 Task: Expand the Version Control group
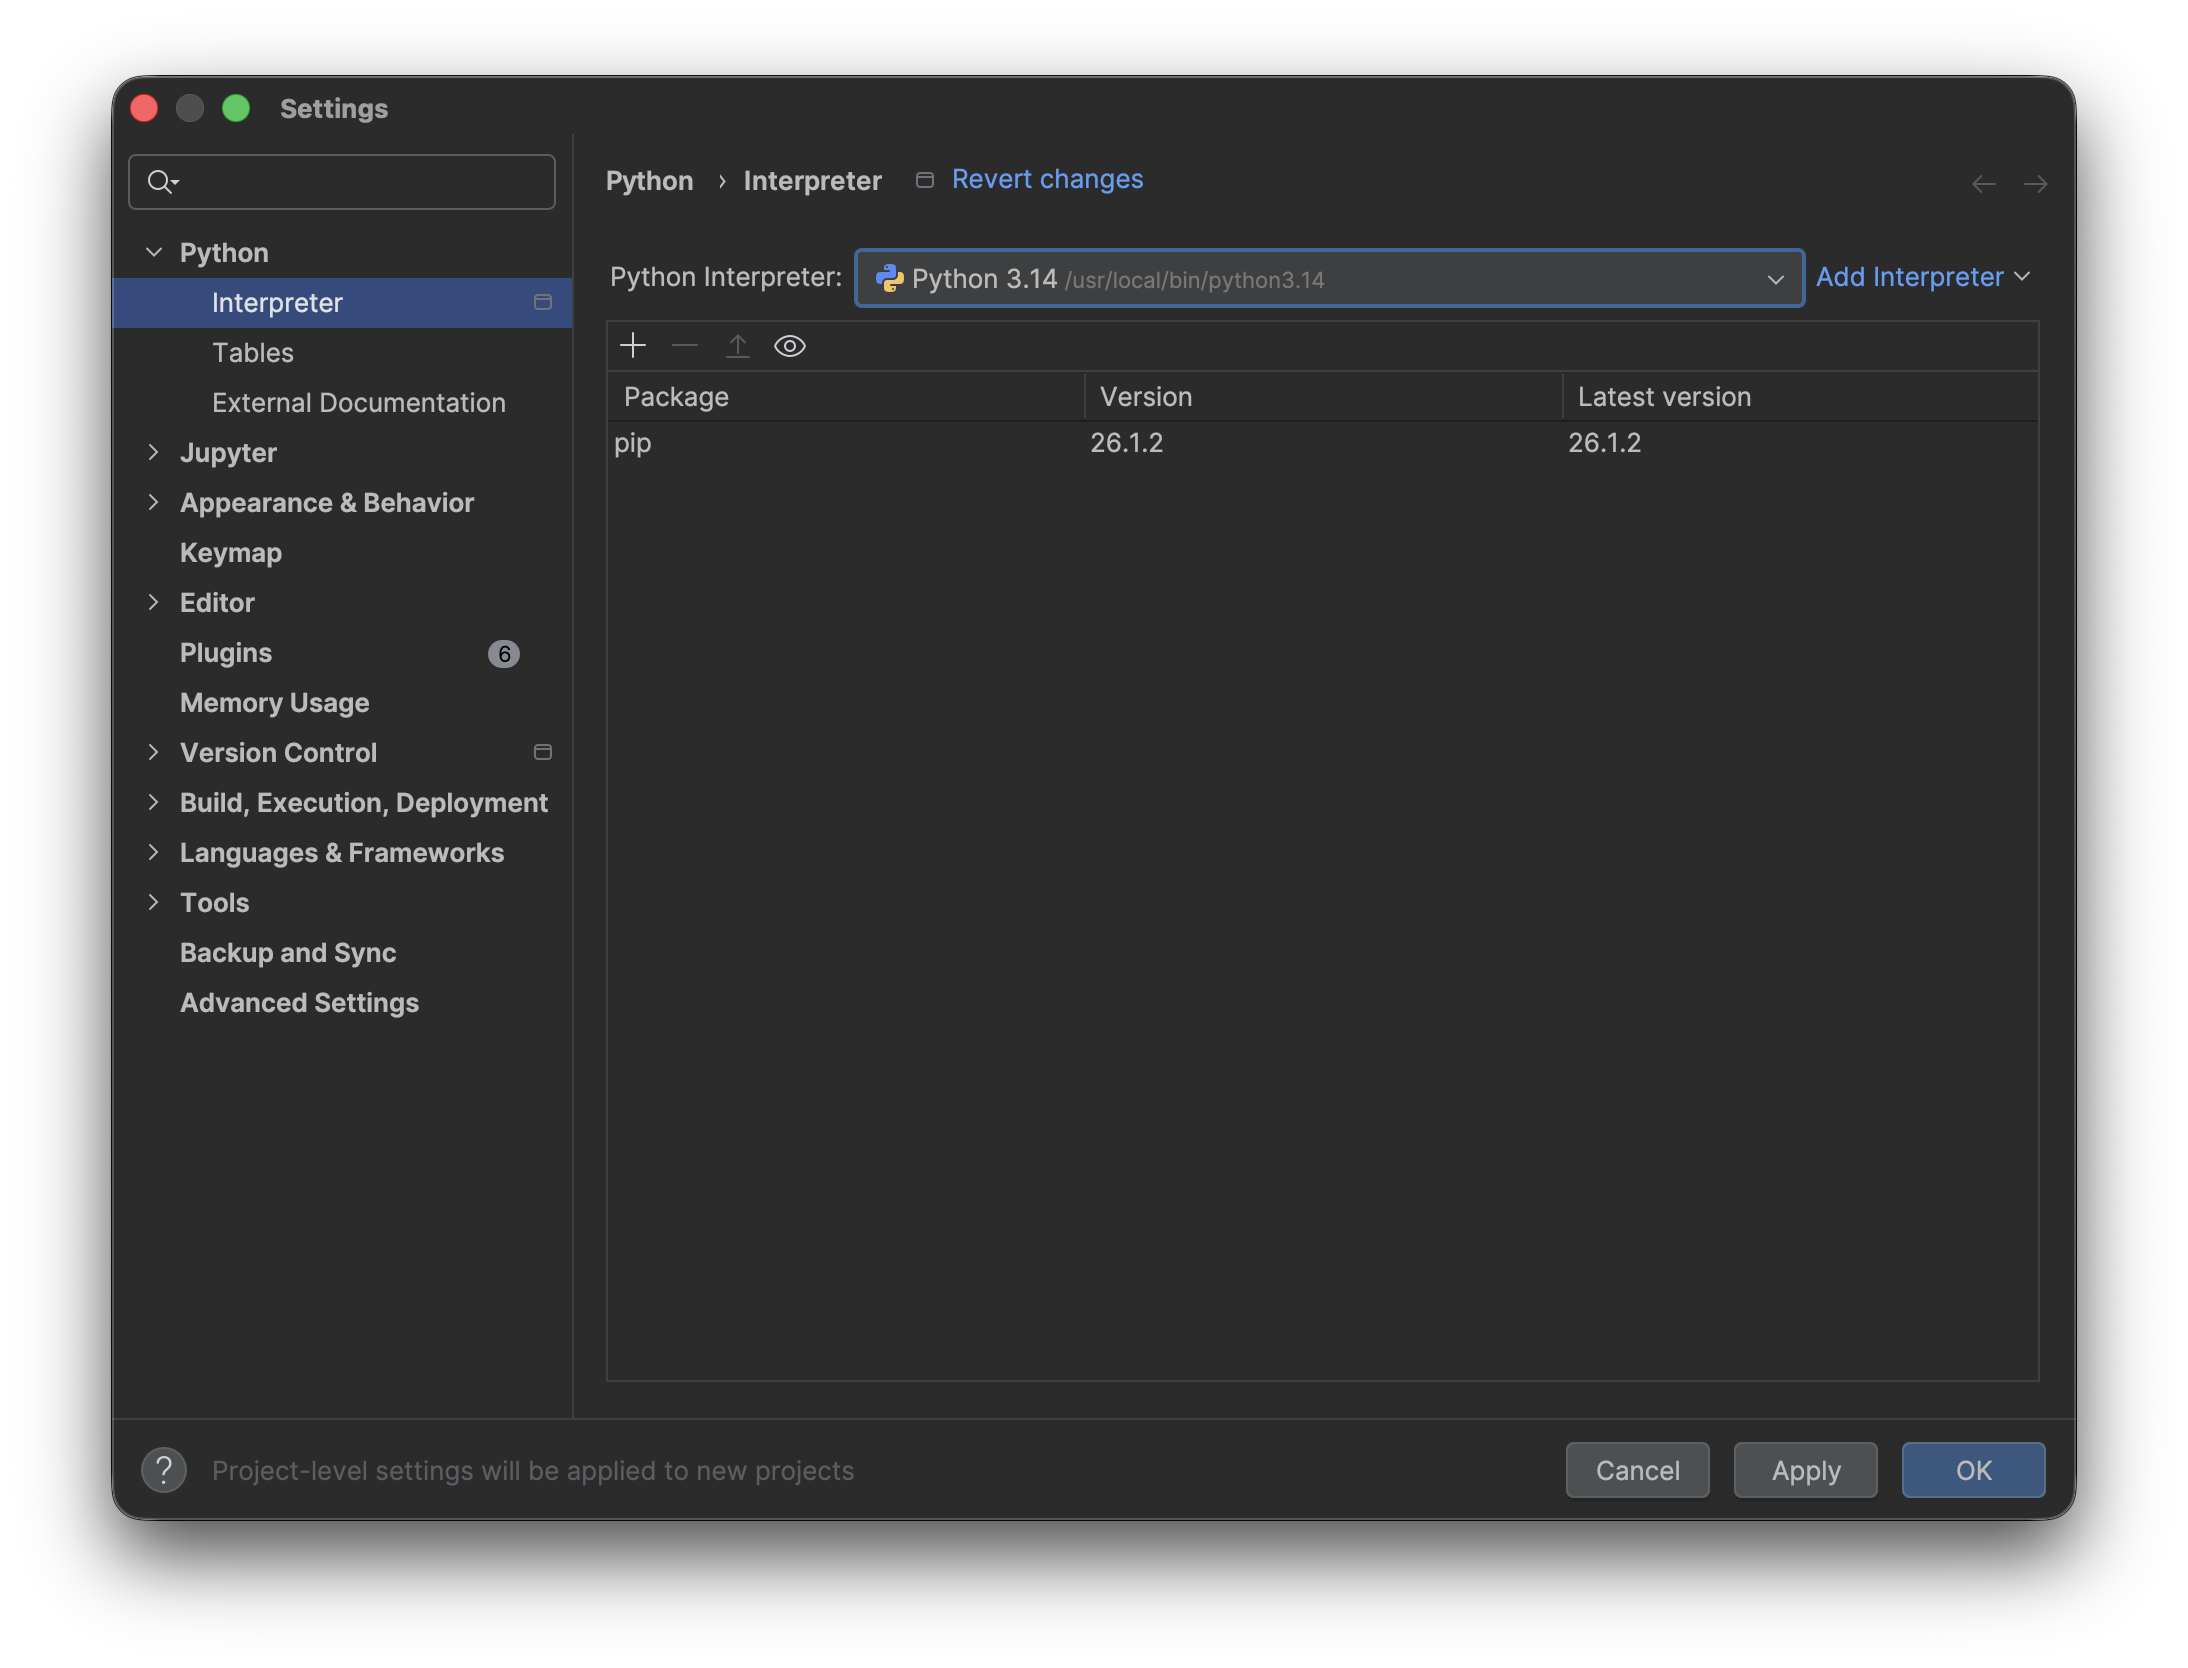coord(154,752)
